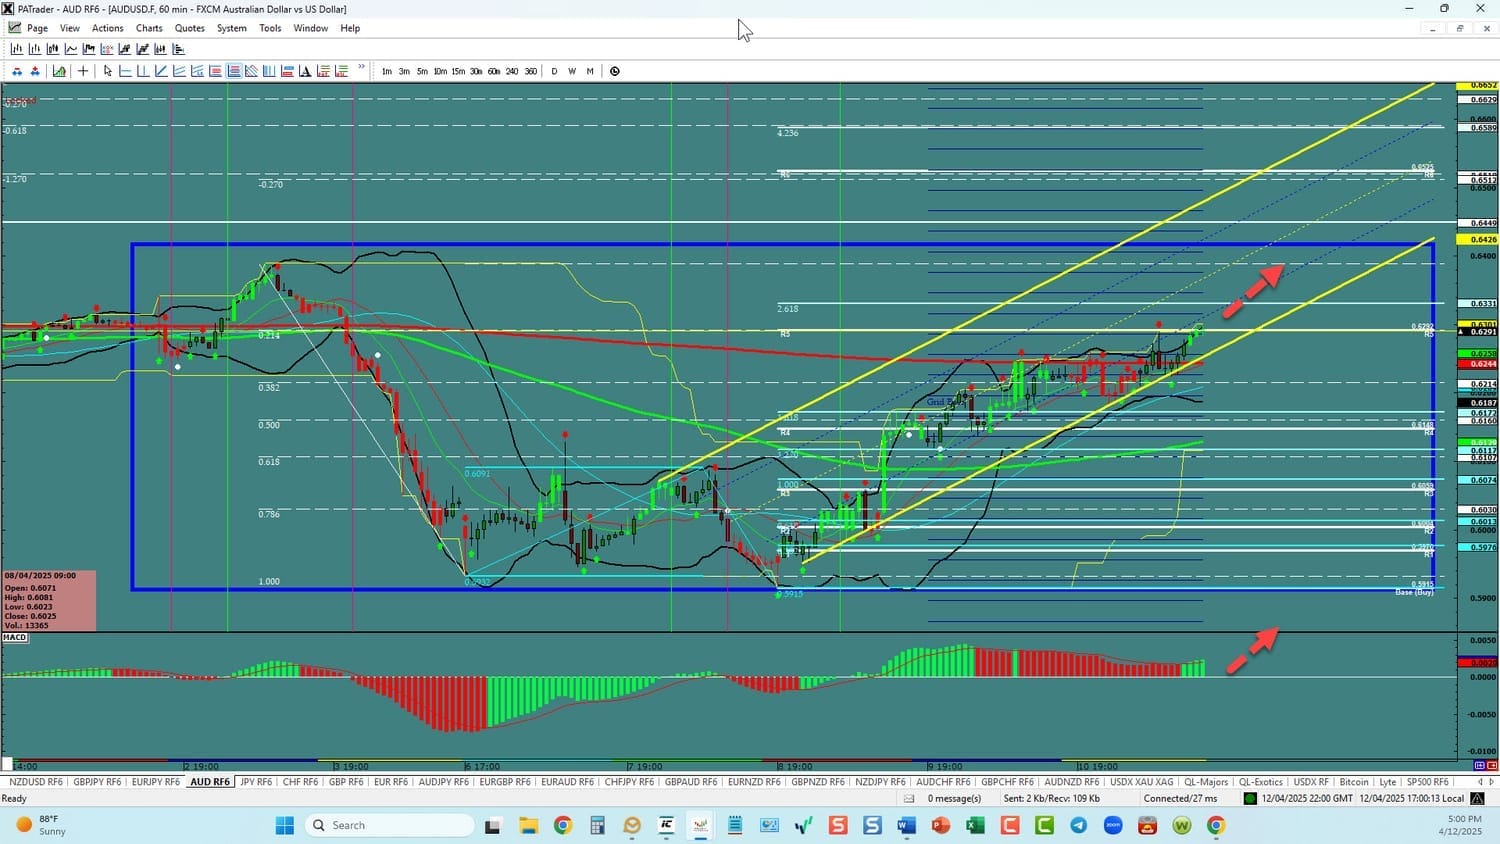Open the Tools menu

(270, 28)
